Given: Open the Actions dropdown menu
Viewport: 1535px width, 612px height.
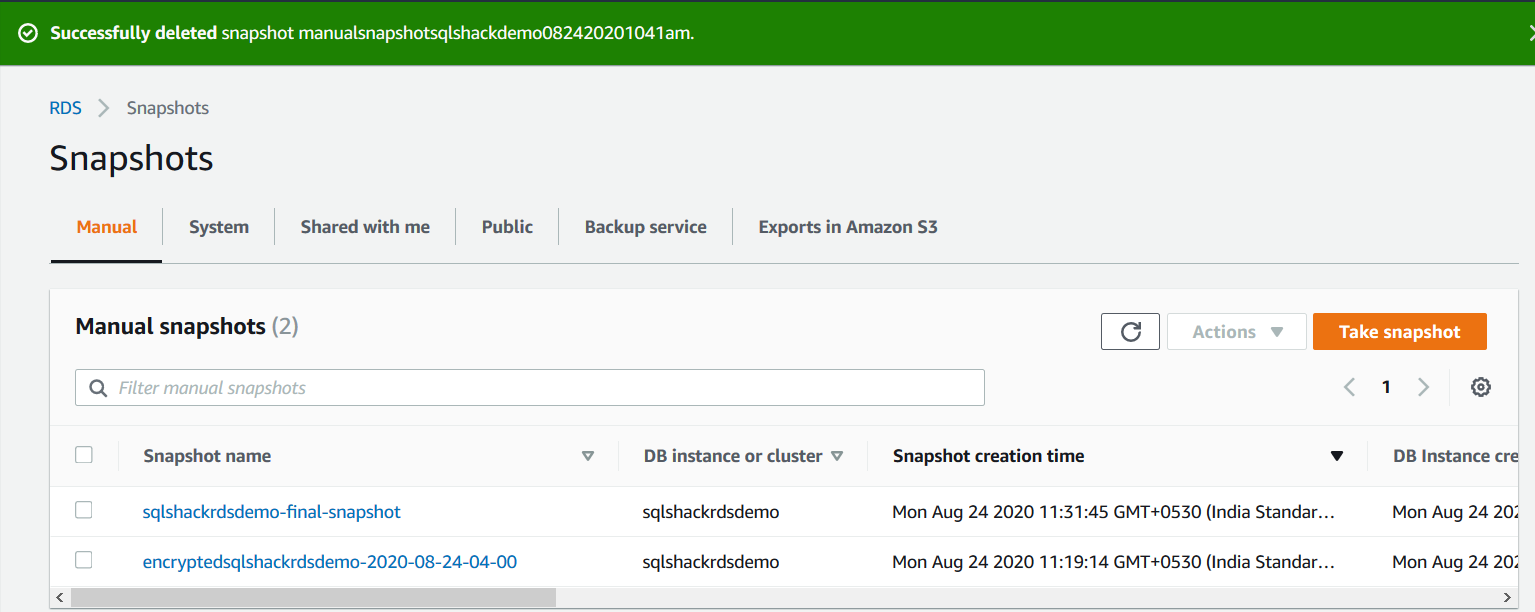Looking at the screenshot, I should tap(1236, 332).
